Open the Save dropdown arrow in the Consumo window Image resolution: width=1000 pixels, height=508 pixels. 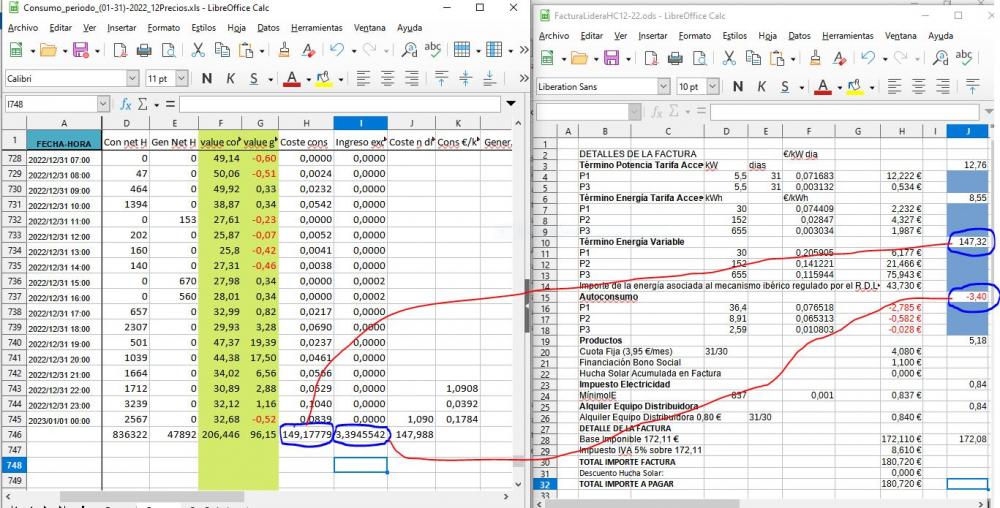pyautogui.click(x=97, y=50)
